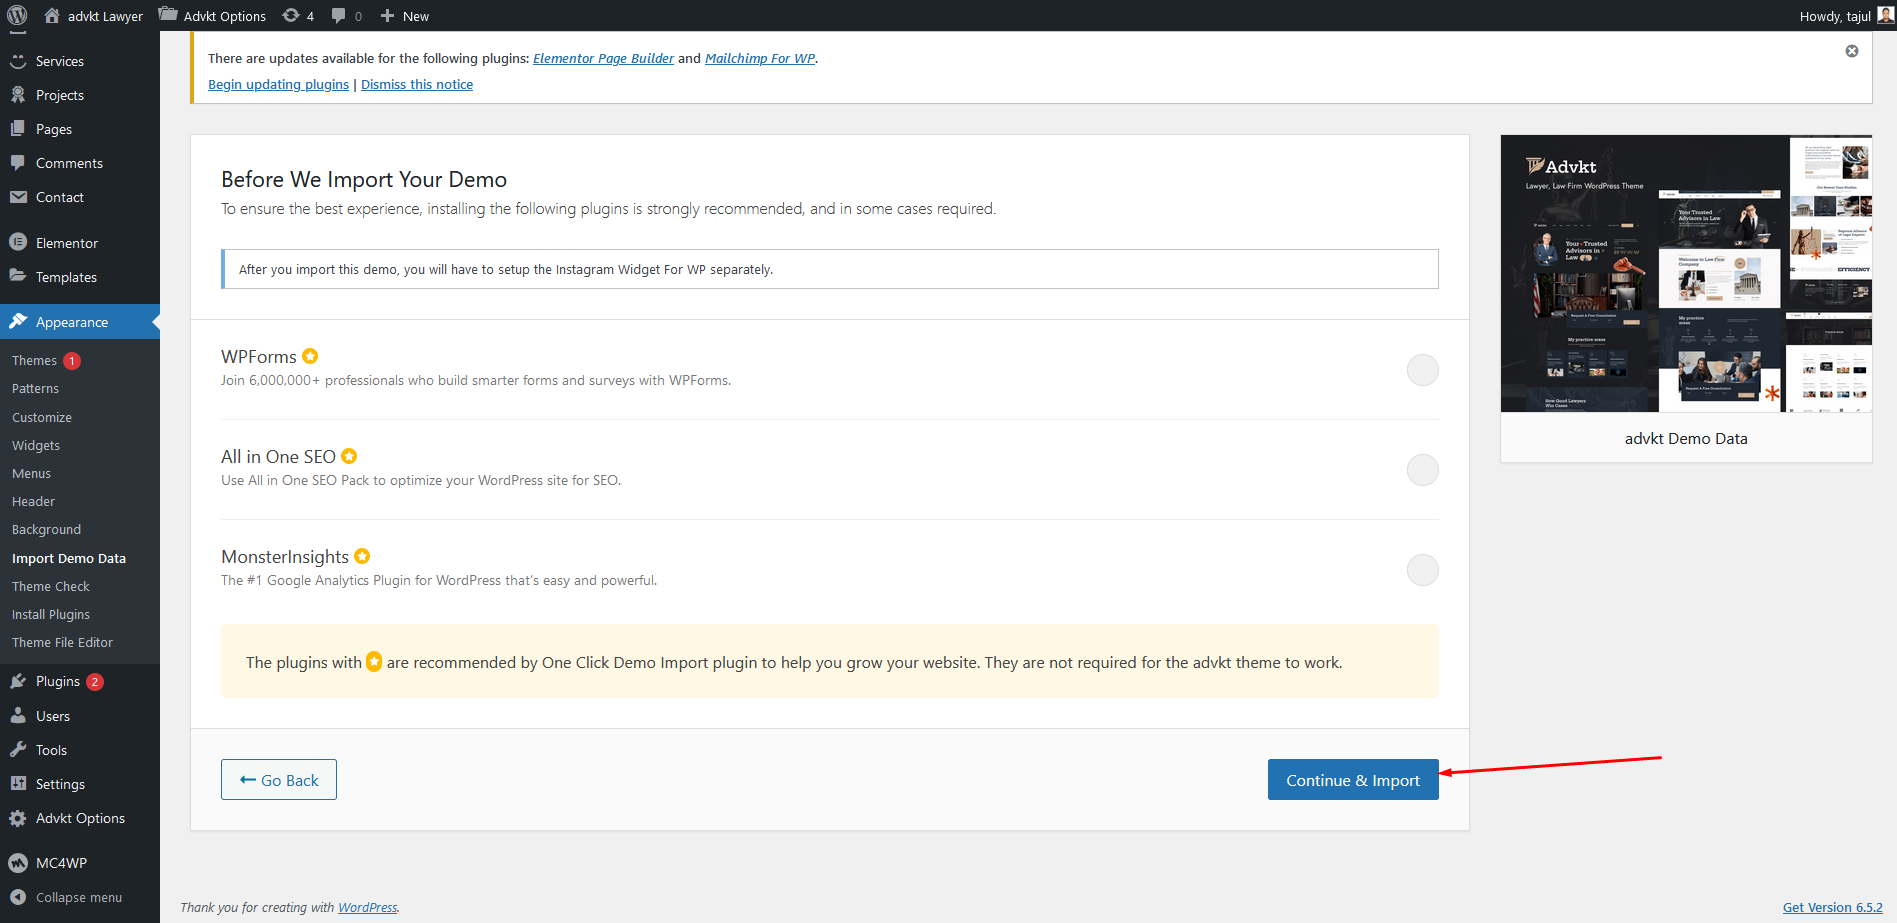The width and height of the screenshot is (1897, 923).
Task: Click the Collapse menu arrow icon
Action: tap(18, 897)
